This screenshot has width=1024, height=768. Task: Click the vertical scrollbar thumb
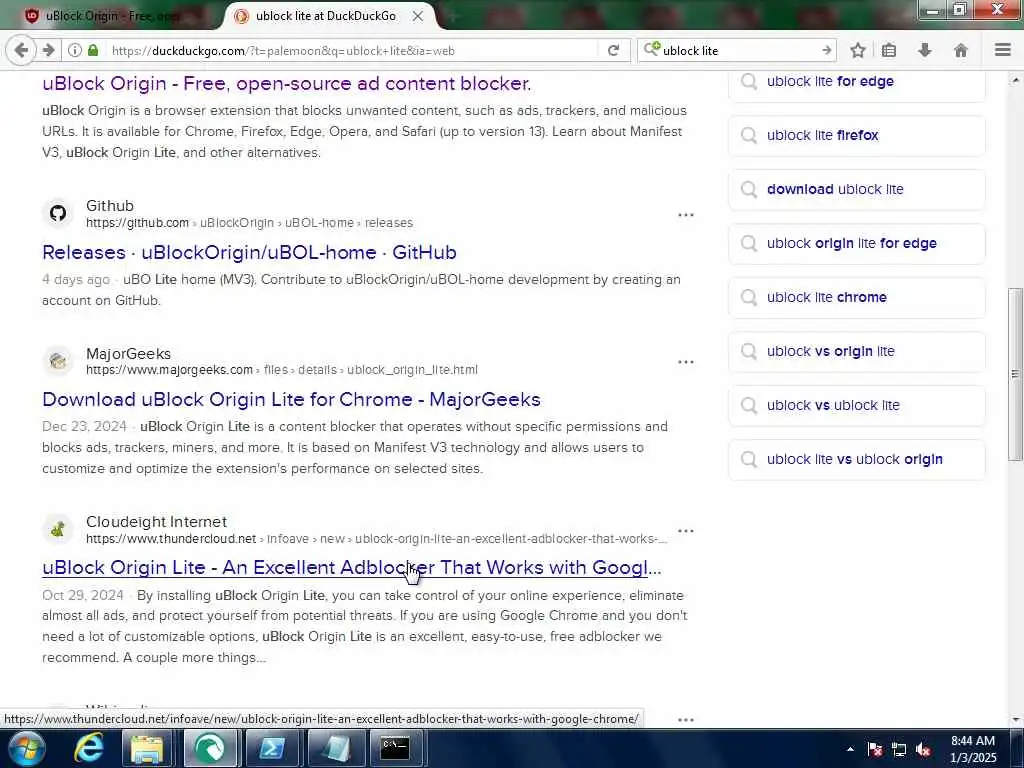[1015, 374]
